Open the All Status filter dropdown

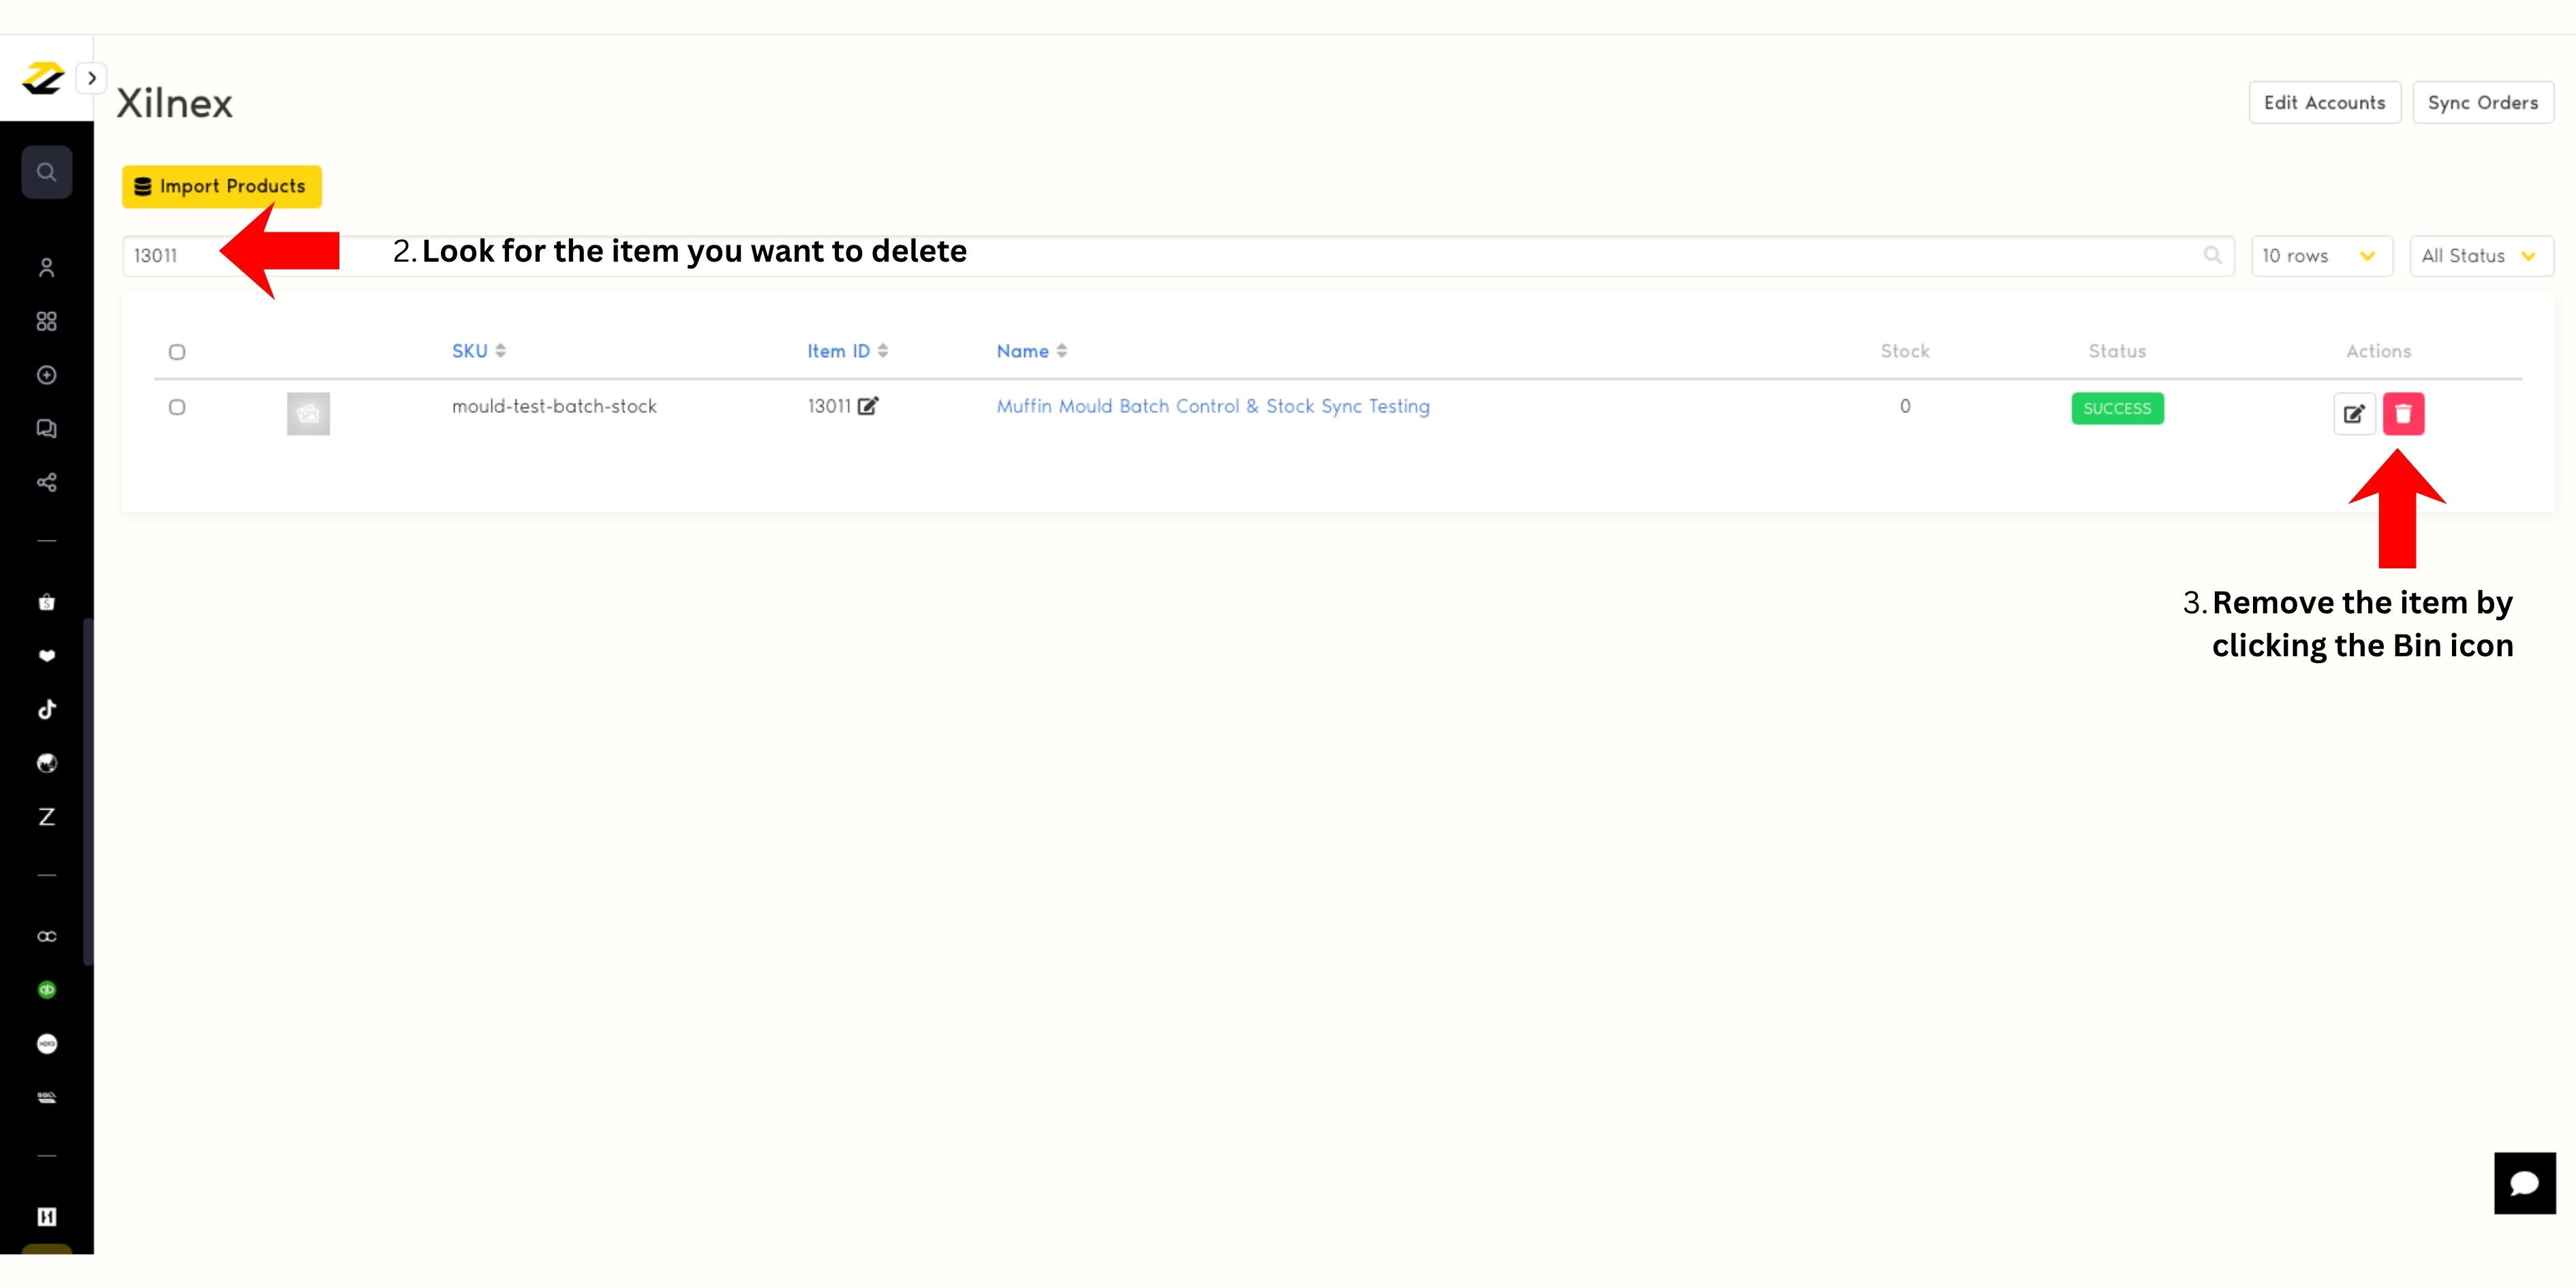pos(2480,256)
